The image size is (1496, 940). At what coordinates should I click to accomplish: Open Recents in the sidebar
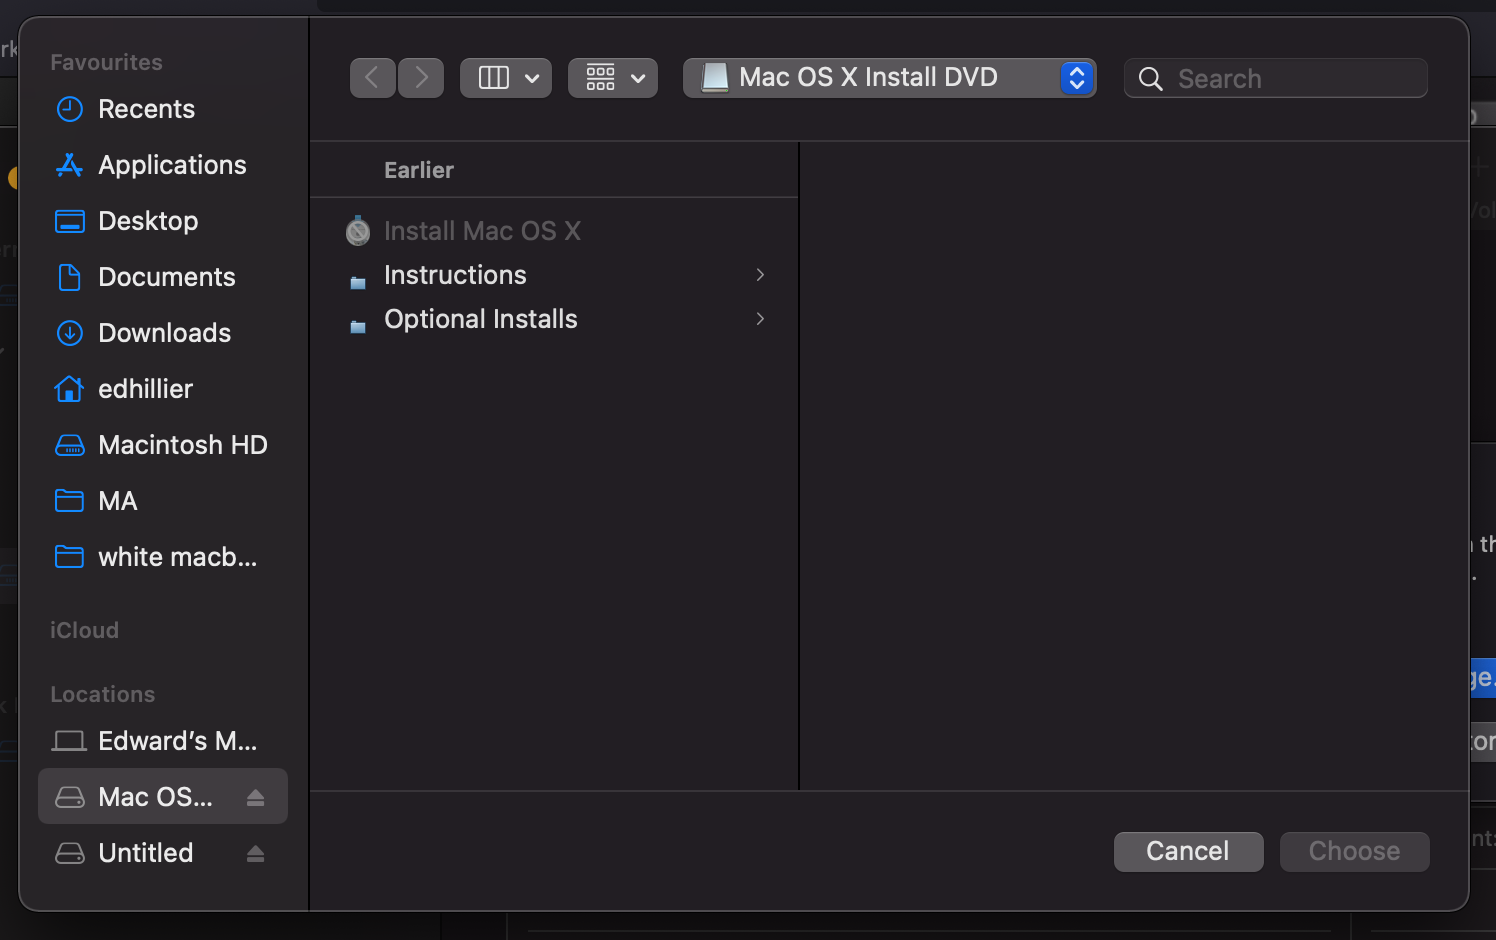tap(163, 109)
